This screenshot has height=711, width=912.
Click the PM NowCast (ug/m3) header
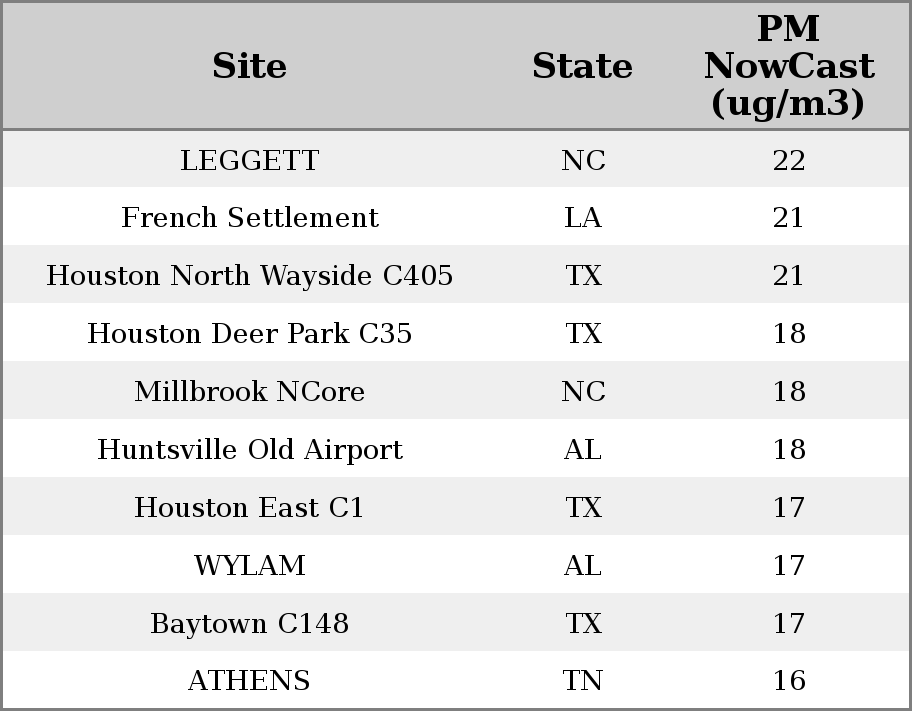[x=788, y=66]
